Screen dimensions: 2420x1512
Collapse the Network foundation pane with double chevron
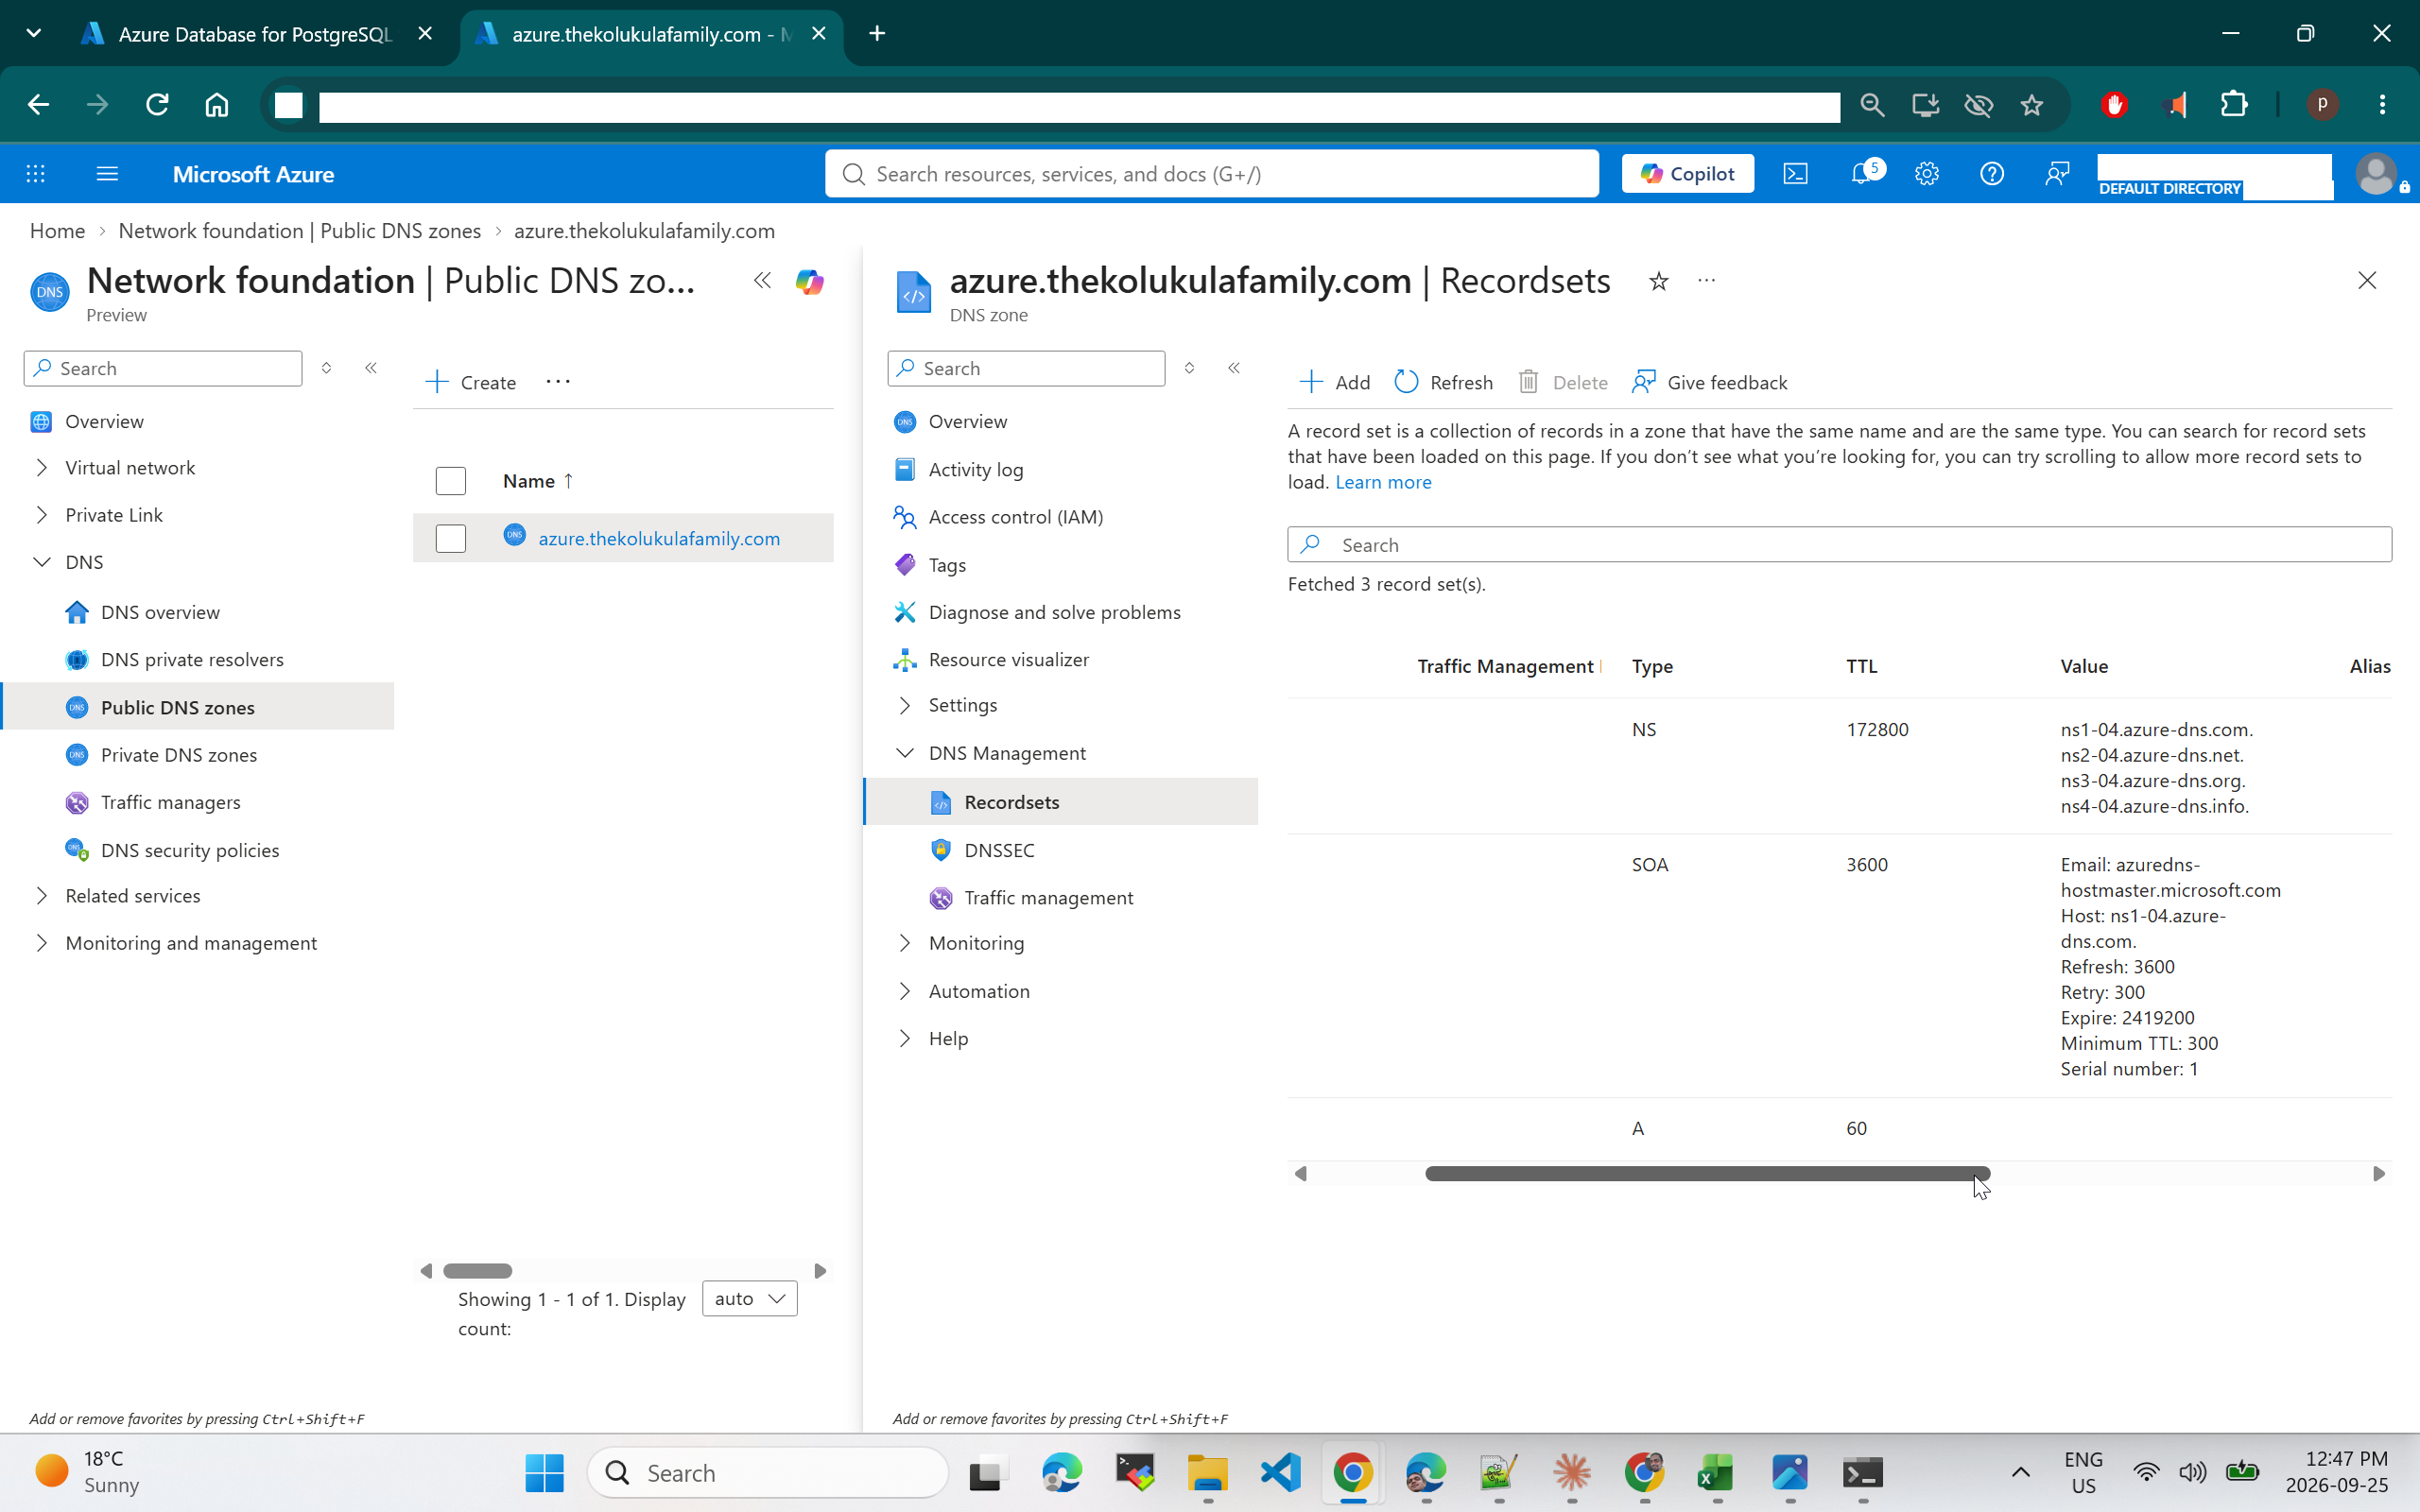click(x=762, y=281)
